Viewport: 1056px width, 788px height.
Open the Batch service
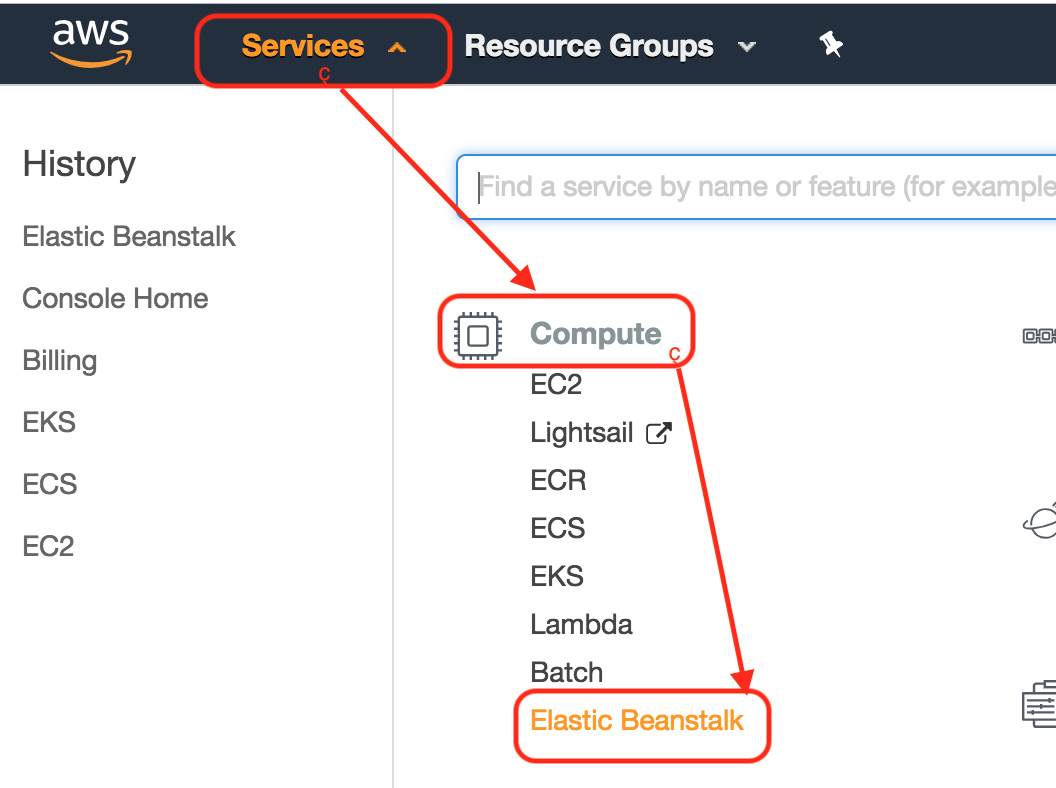[x=566, y=673]
